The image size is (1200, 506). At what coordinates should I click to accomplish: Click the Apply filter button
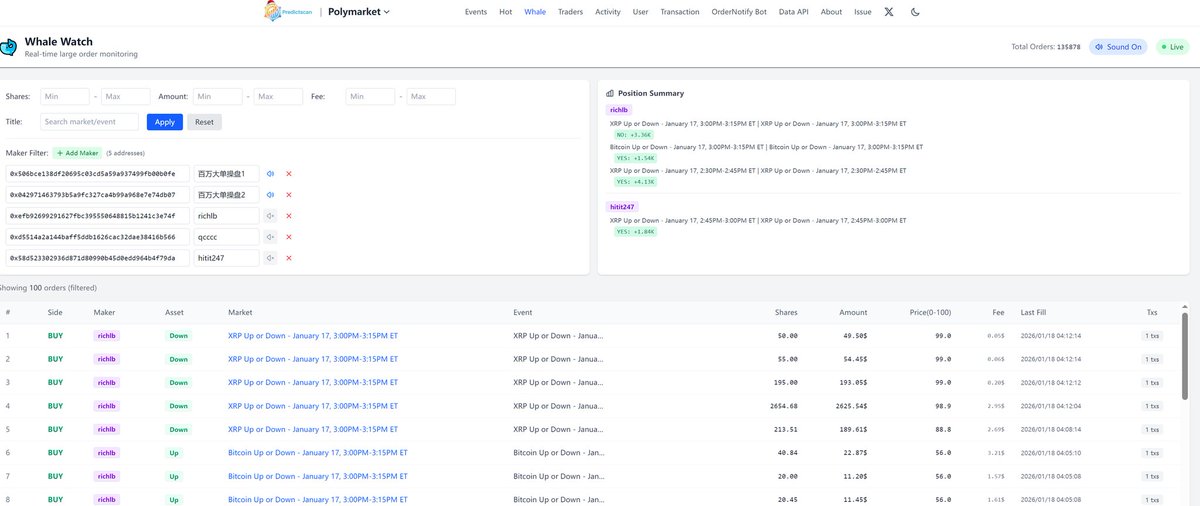[x=165, y=122]
